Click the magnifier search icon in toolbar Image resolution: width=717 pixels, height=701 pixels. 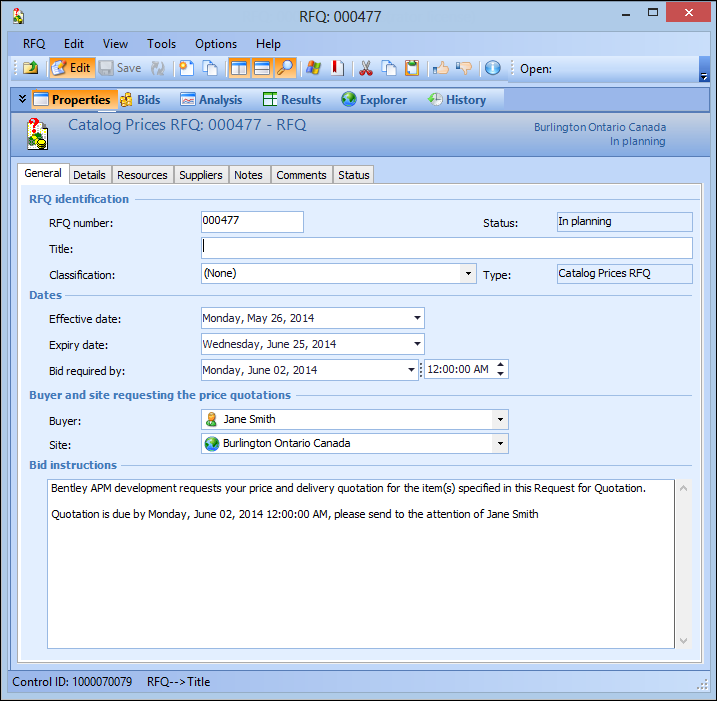click(286, 68)
